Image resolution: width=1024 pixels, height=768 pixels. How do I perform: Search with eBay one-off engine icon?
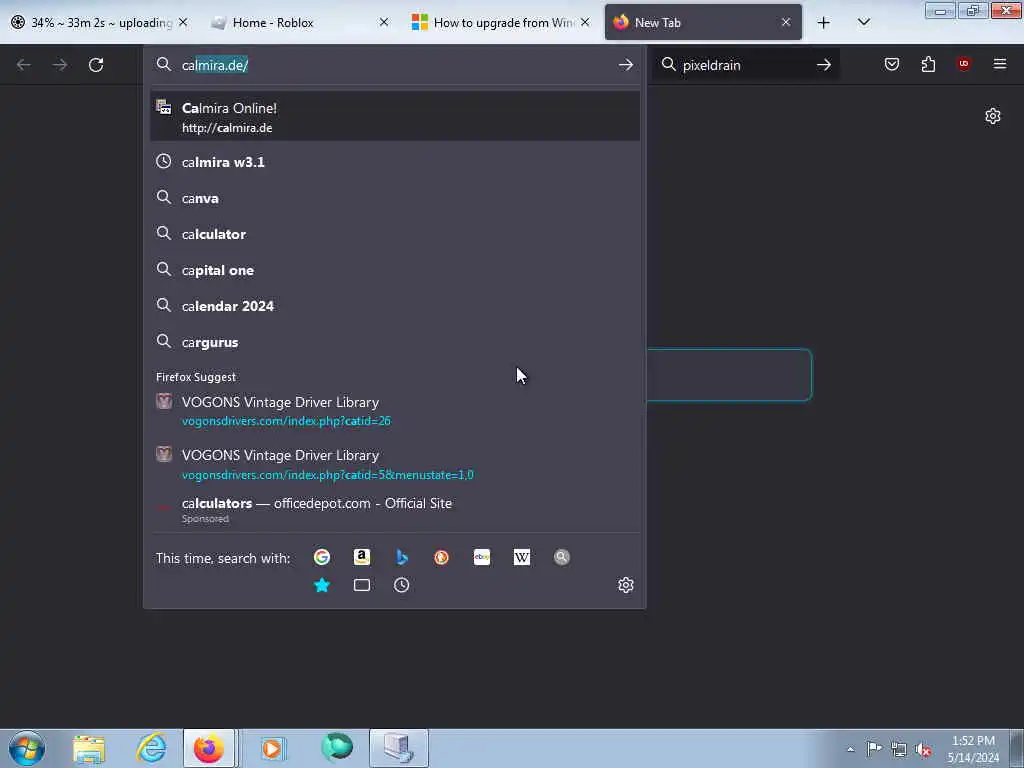[482, 557]
